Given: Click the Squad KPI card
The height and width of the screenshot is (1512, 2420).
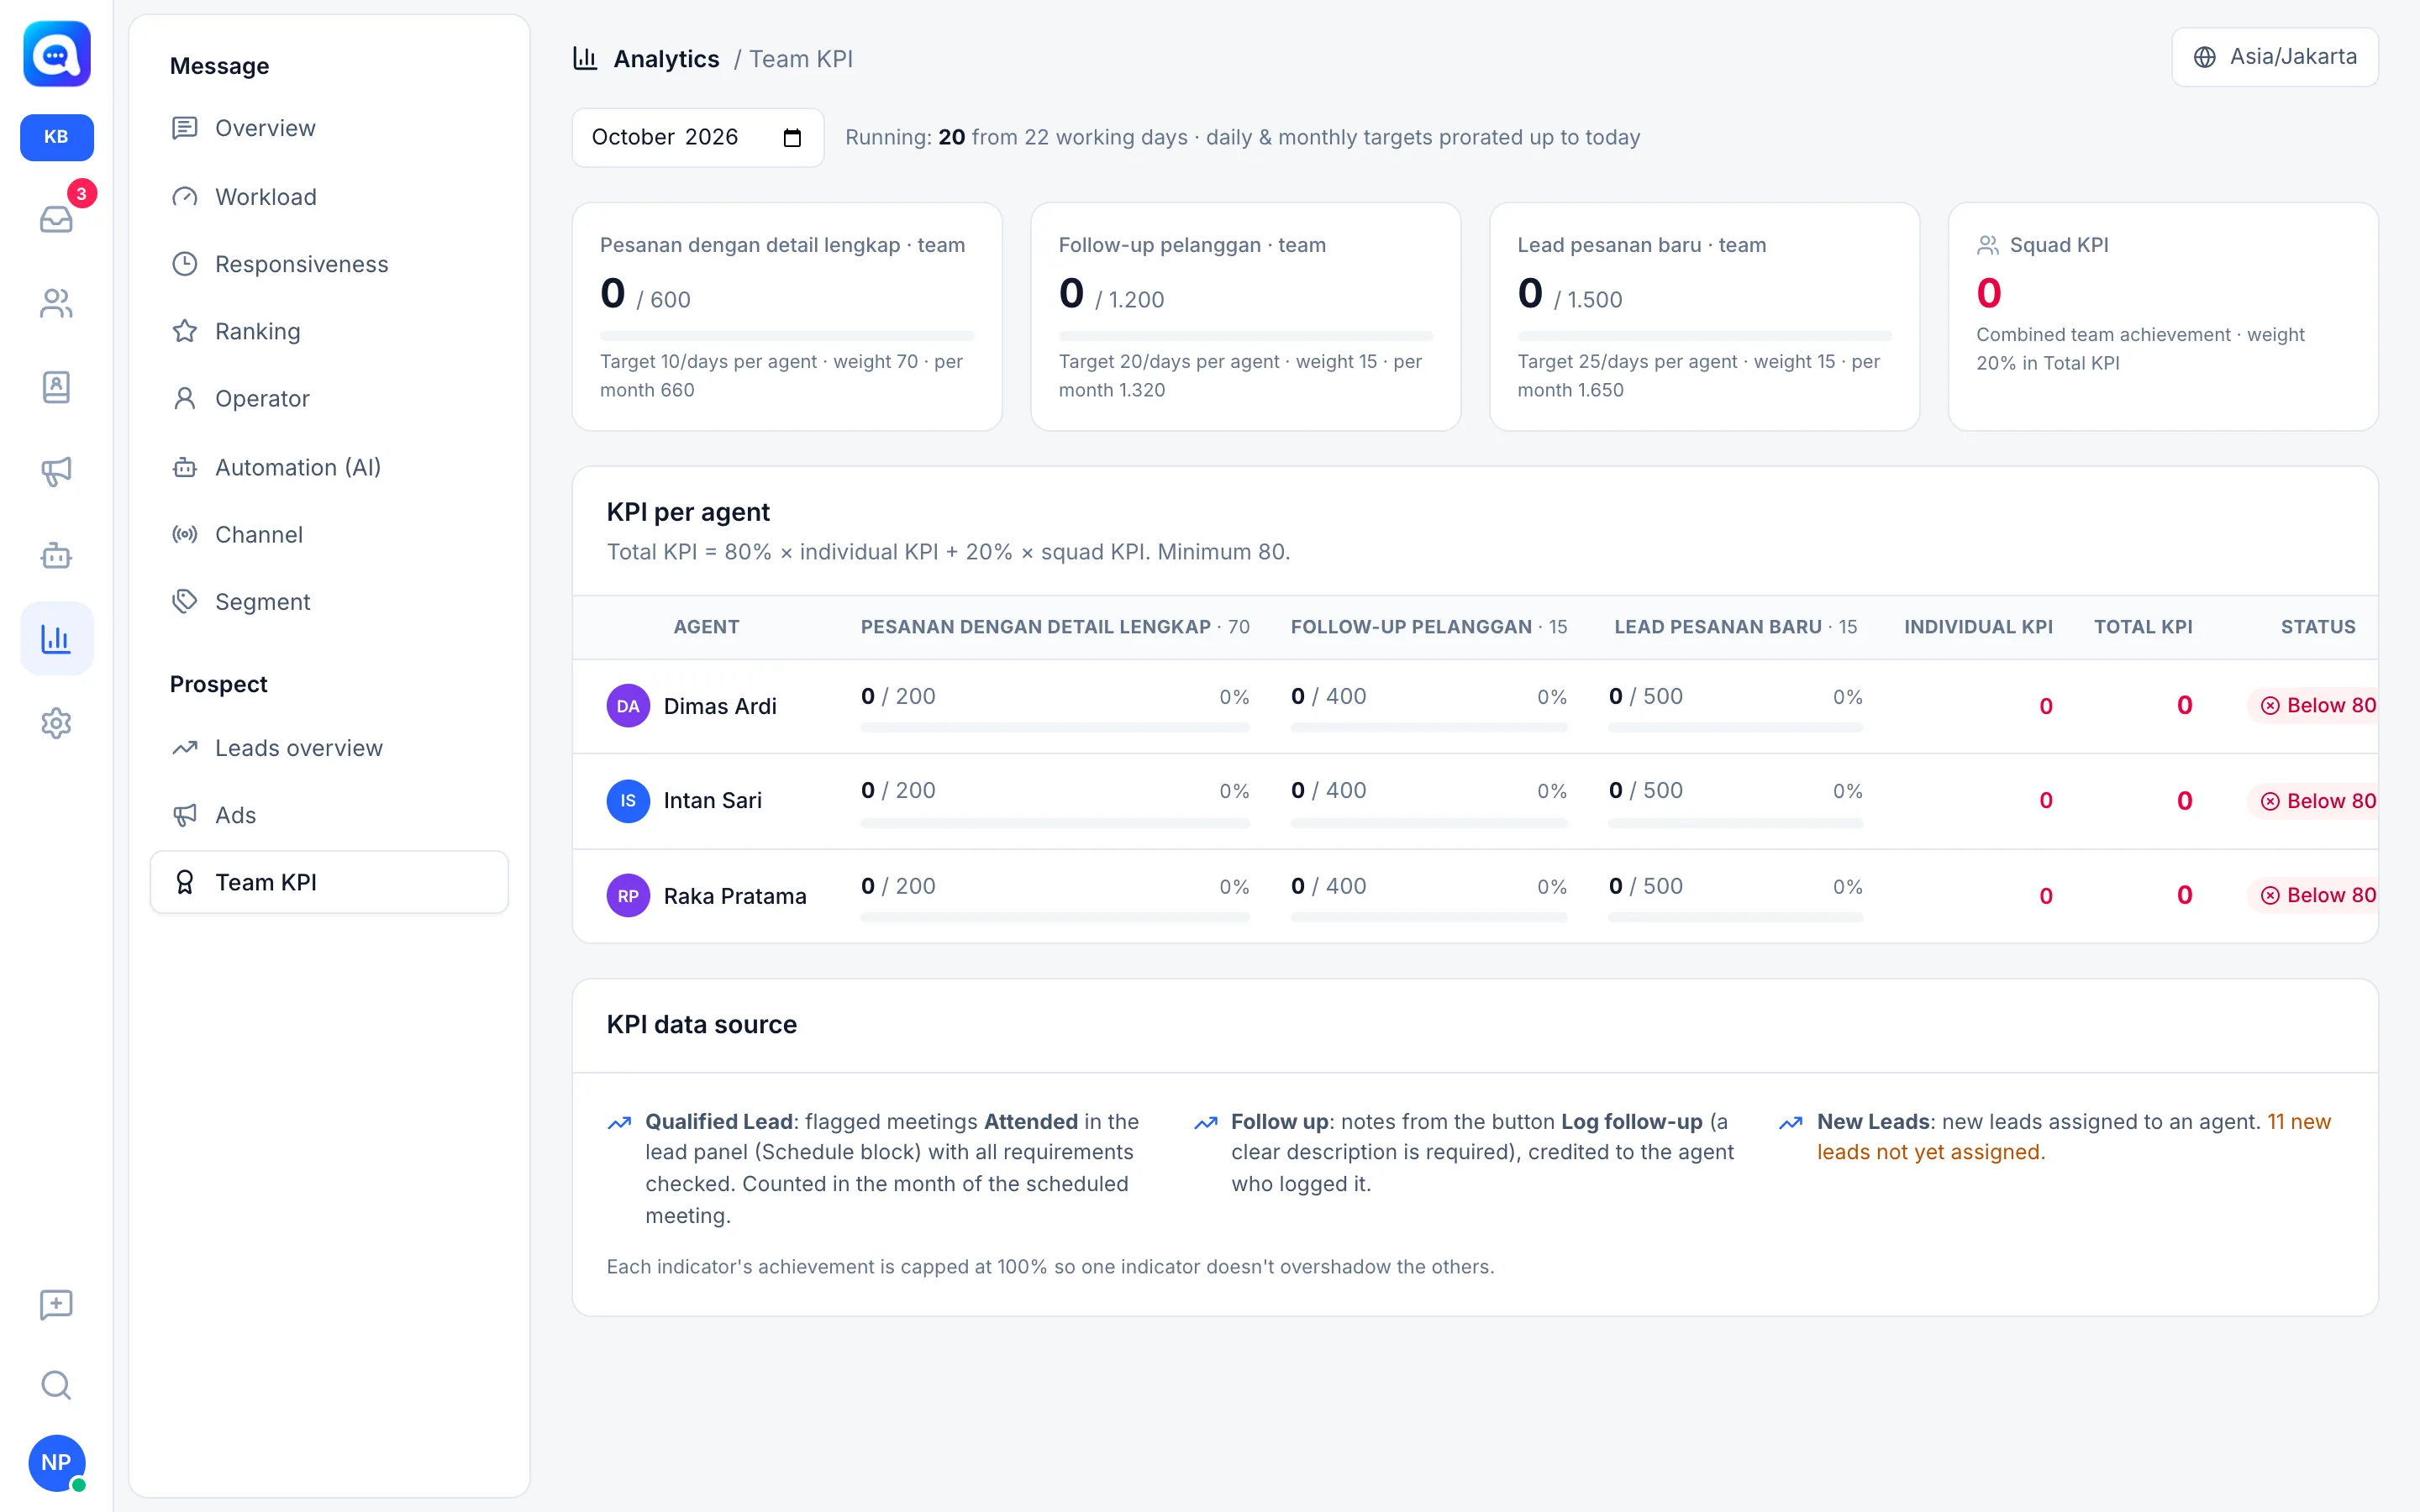Looking at the screenshot, I should click(x=2162, y=317).
